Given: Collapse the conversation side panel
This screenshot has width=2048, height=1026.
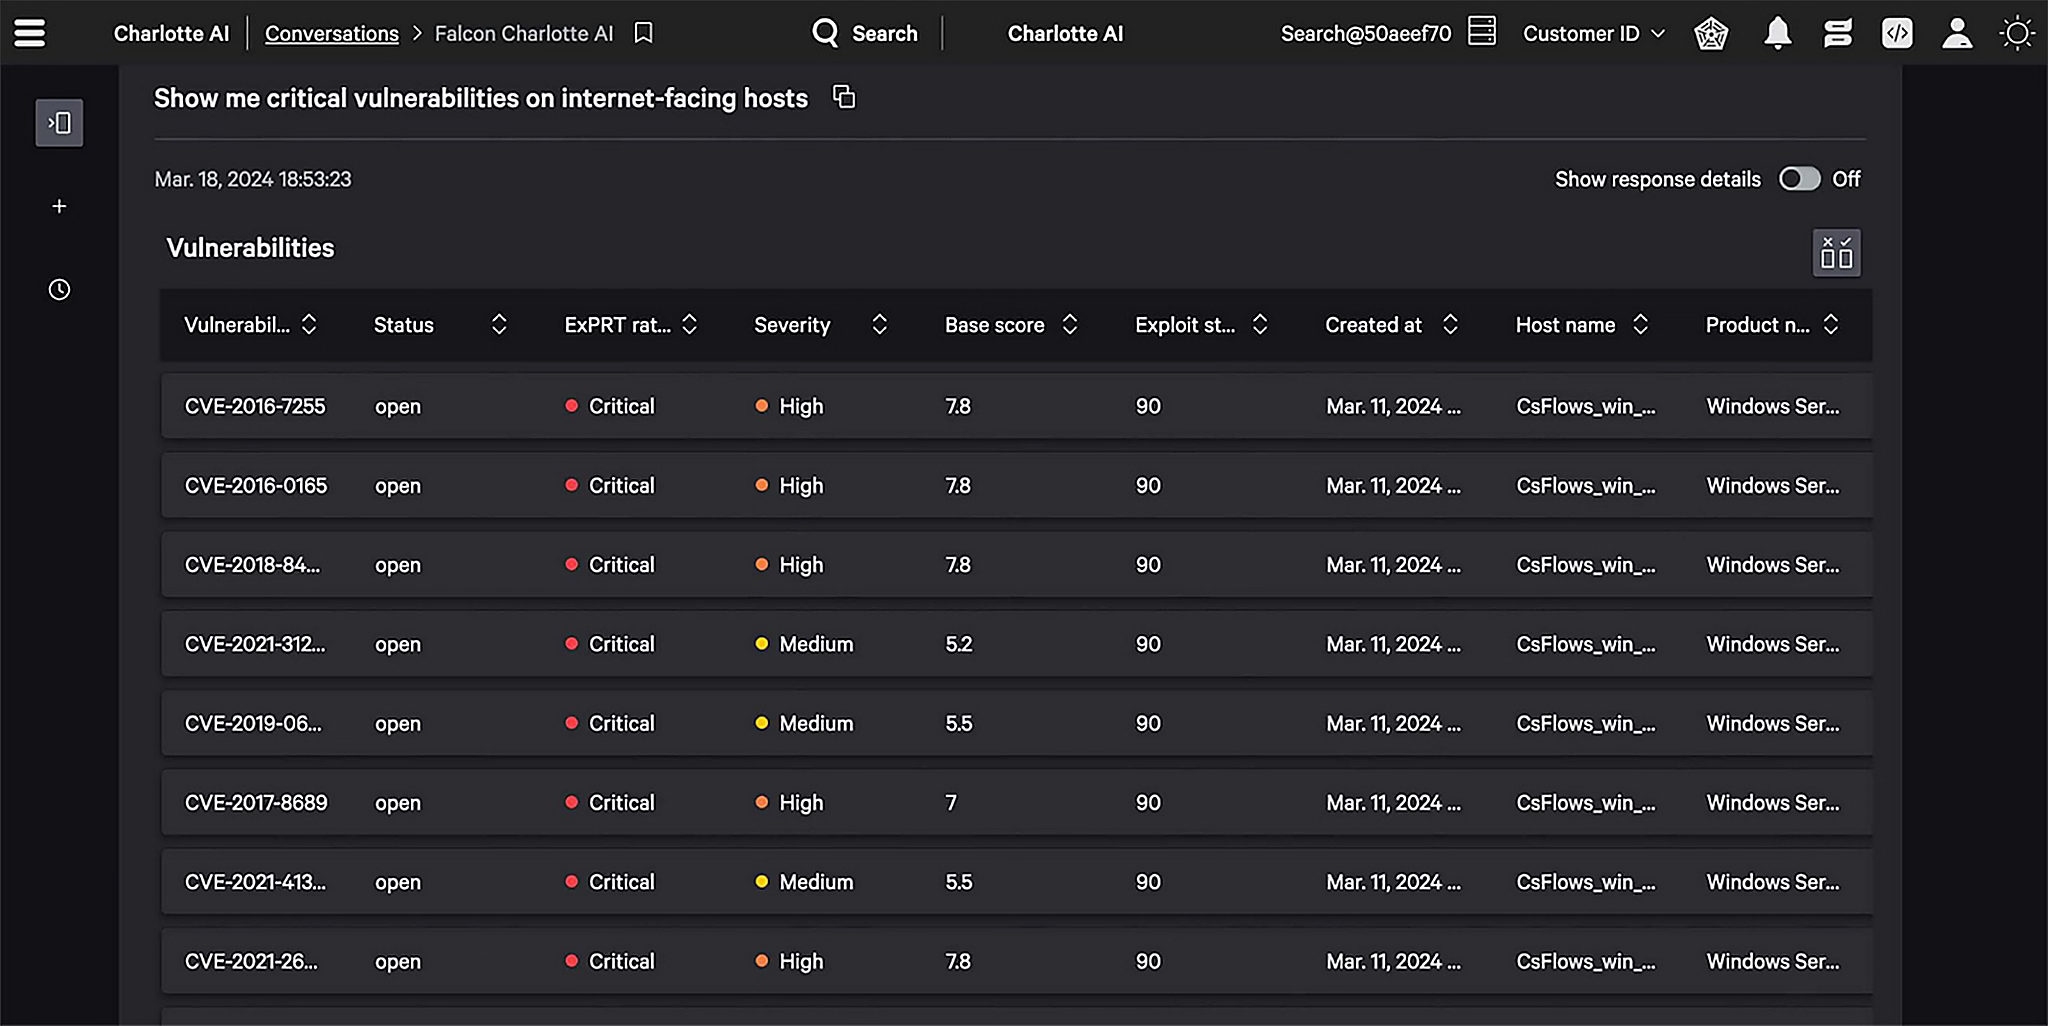Looking at the screenshot, I should 59,123.
